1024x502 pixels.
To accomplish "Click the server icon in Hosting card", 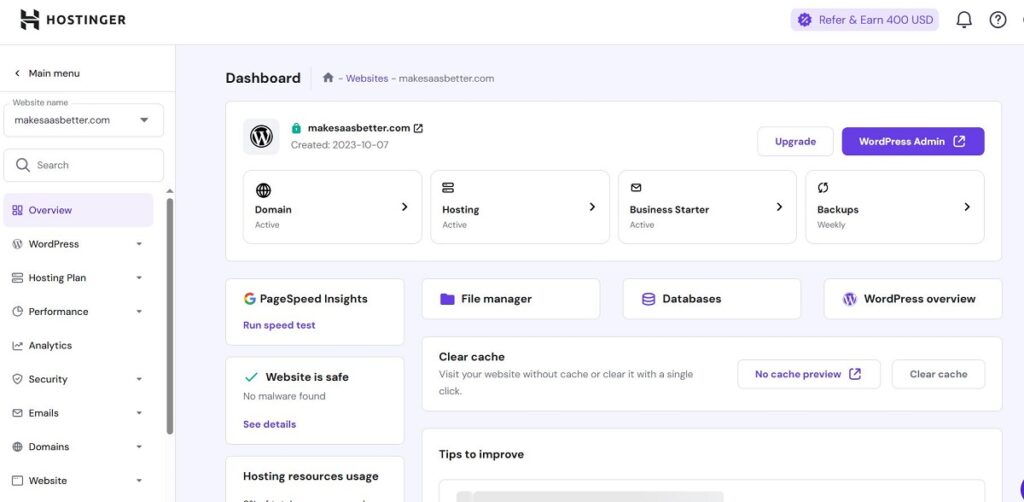I will click(x=448, y=188).
